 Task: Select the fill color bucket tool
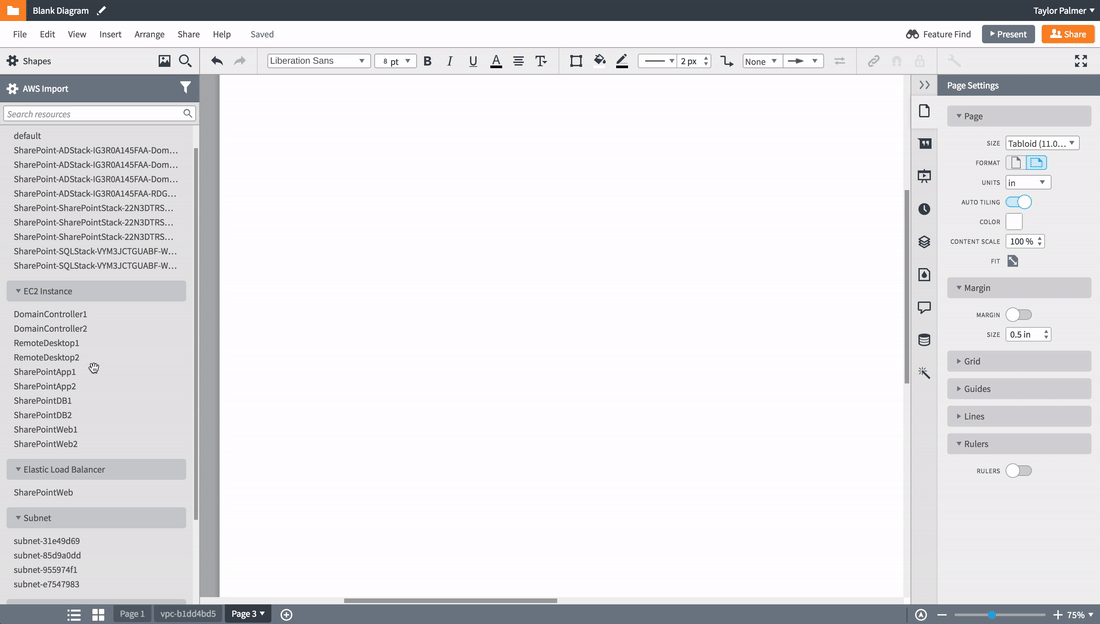[599, 61]
